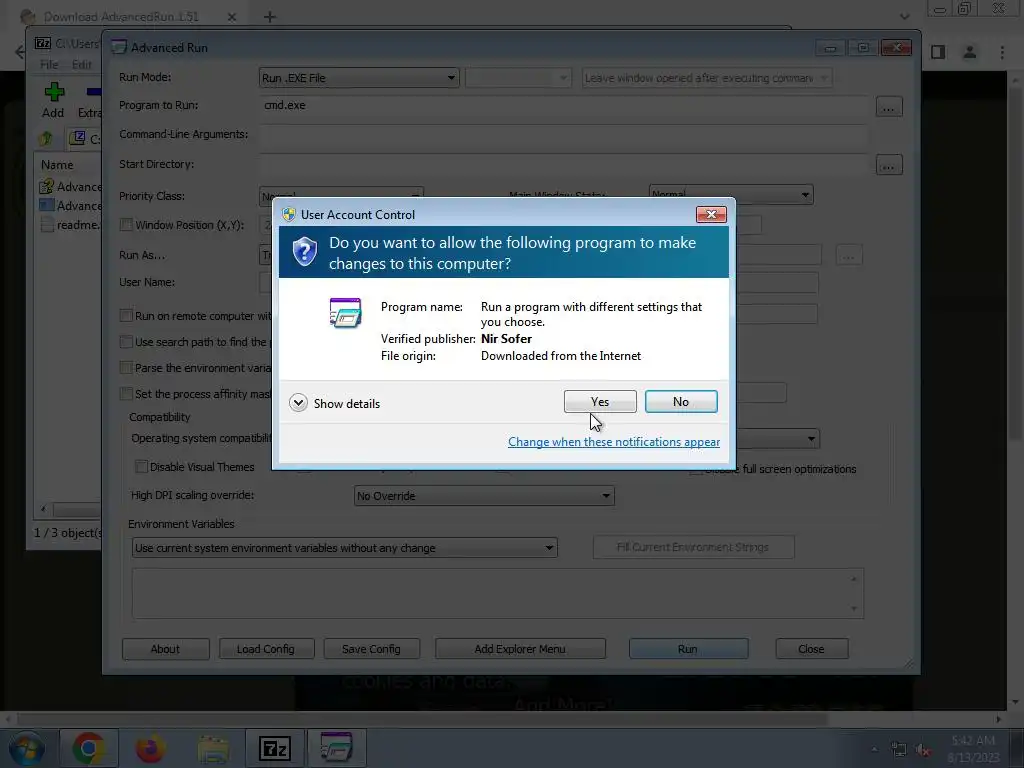Open High DPI scaling override dropdown
The image size is (1024, 768).
click(x=484, y=496)
